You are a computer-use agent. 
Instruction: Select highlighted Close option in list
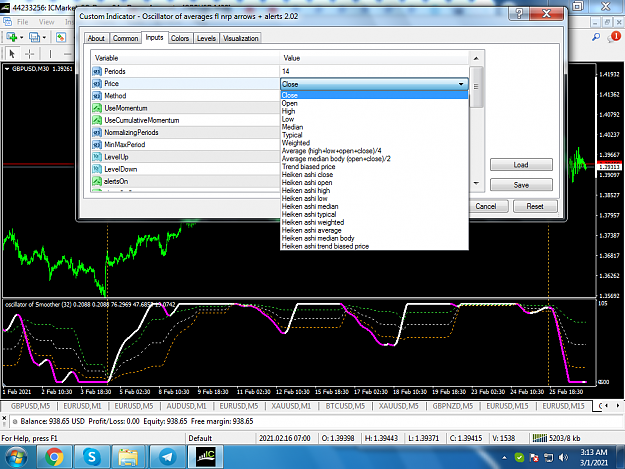click(x=374, y=95)
